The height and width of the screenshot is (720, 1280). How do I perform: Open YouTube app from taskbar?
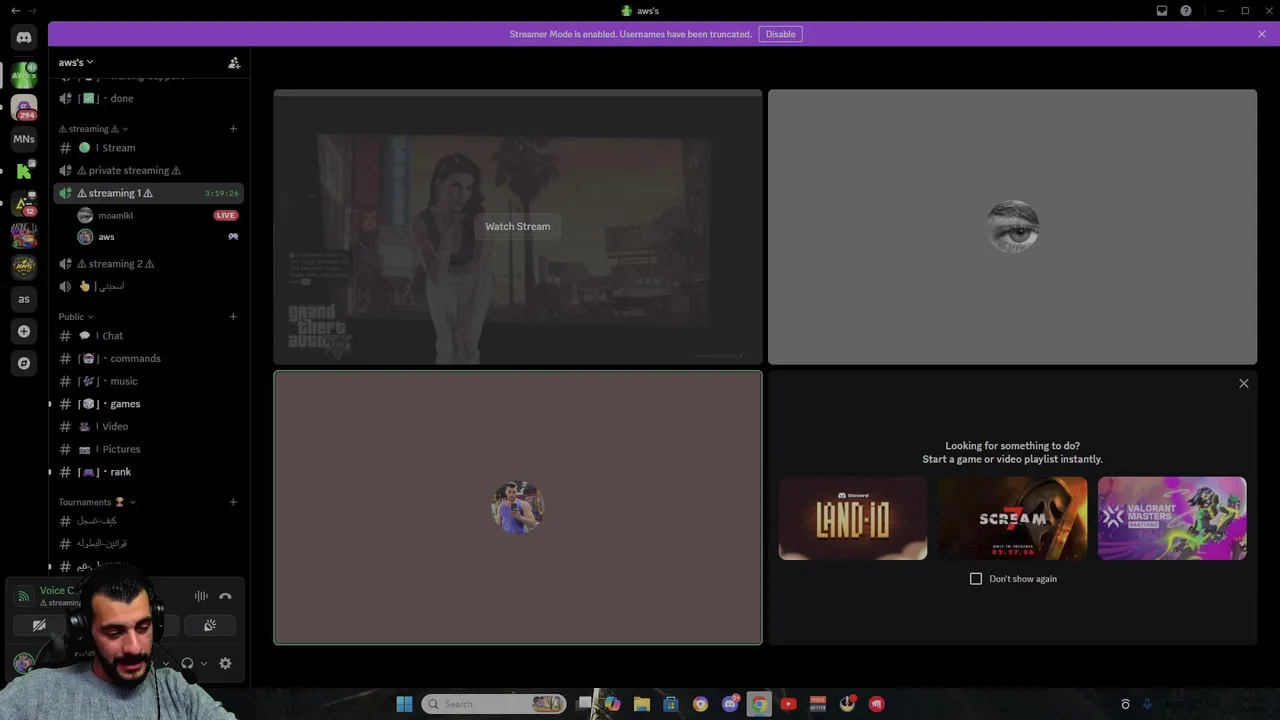pyautogui.click(x=788, y=704)
